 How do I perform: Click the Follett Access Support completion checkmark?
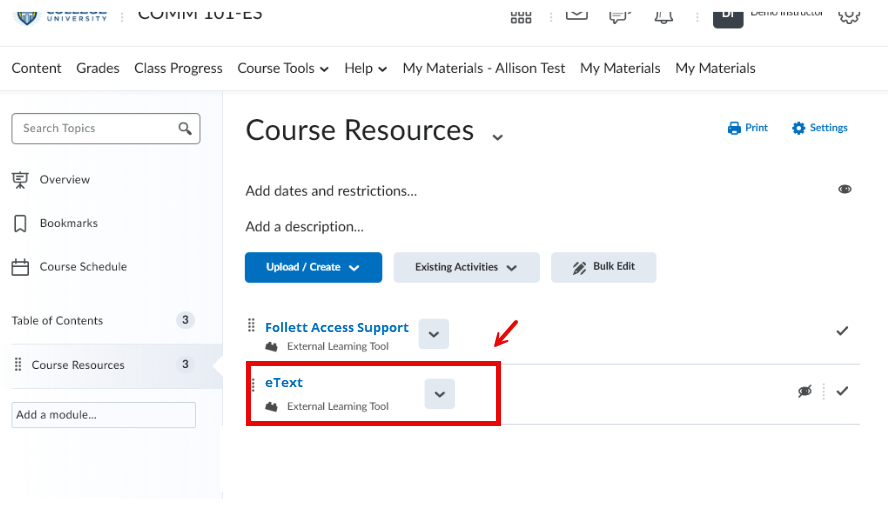click(842, 331)
